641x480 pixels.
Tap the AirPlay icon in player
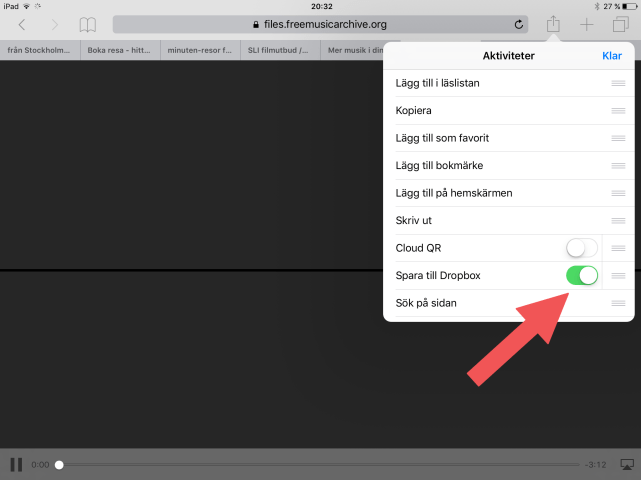(627, 464)
